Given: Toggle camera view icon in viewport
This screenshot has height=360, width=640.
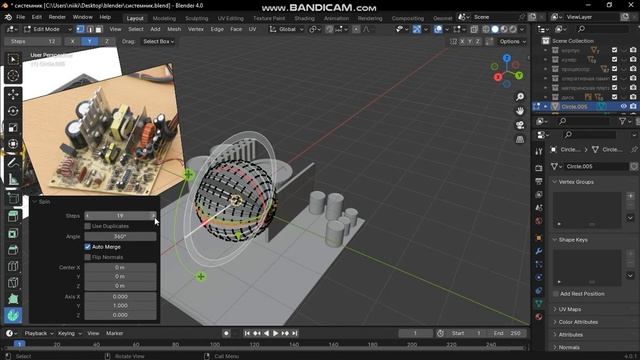Looking at the screenshot, I should (x=520, y=125).
